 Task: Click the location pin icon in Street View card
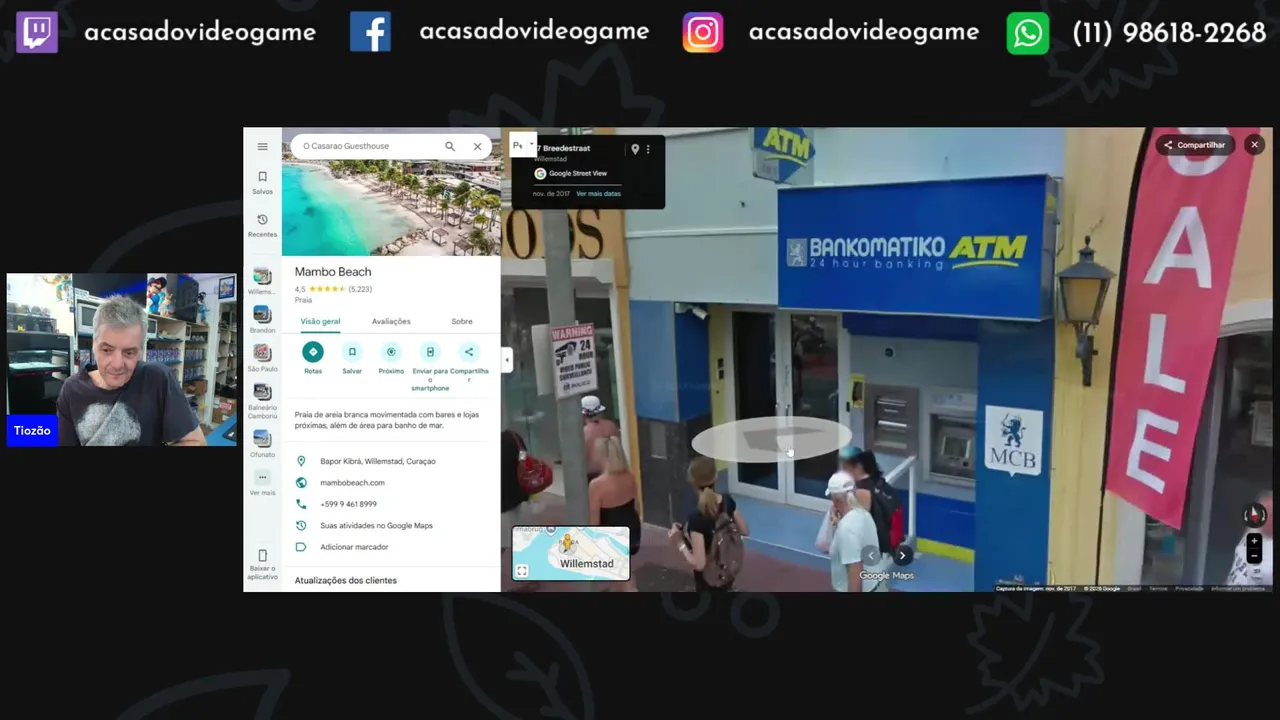pos(634,149)
